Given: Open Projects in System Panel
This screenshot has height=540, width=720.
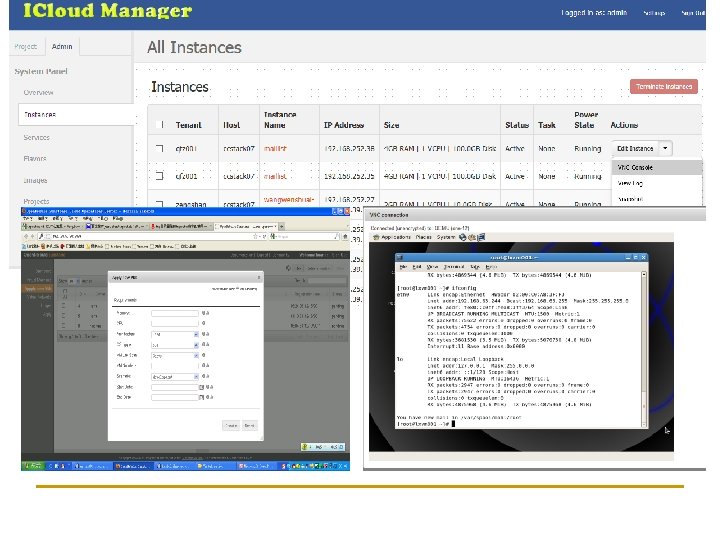Looking at the screenshot, I should click(36, 201).
